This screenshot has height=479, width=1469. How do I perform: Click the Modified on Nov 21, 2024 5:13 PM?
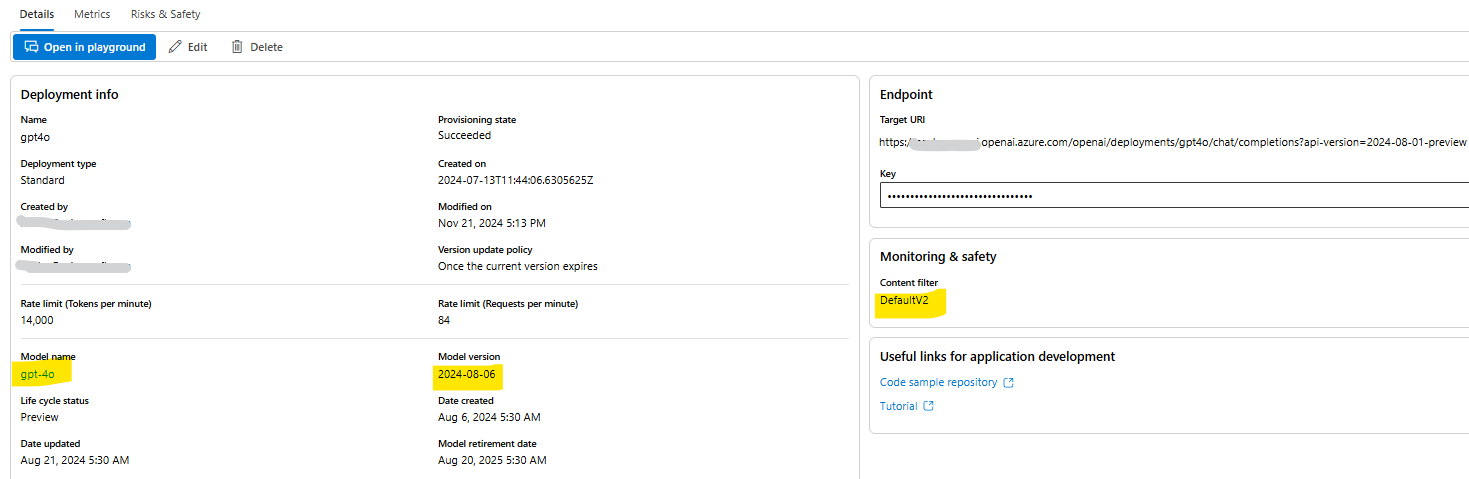[492, 223]
